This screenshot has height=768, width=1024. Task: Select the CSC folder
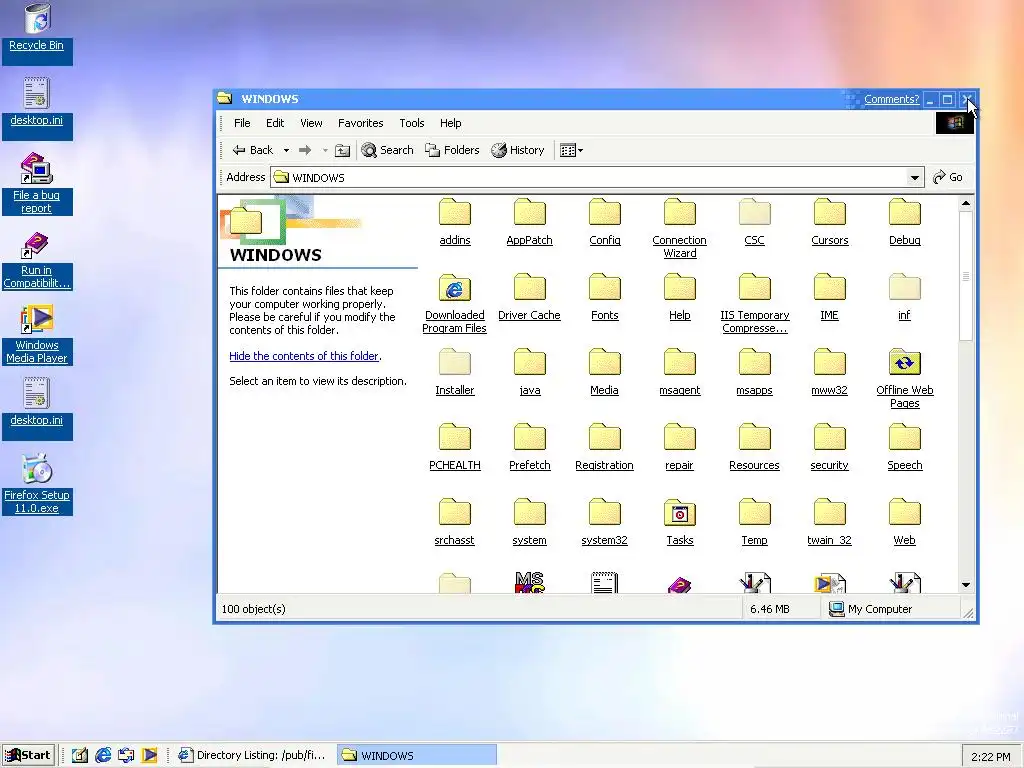point(754,221)
